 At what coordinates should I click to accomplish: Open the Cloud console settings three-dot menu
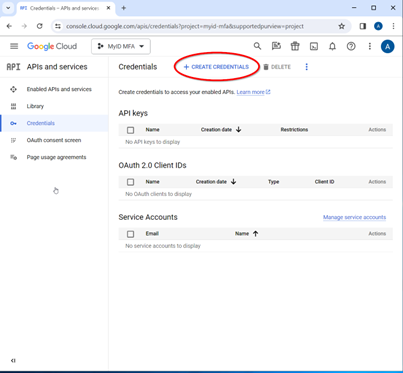[x=370, y=46]
